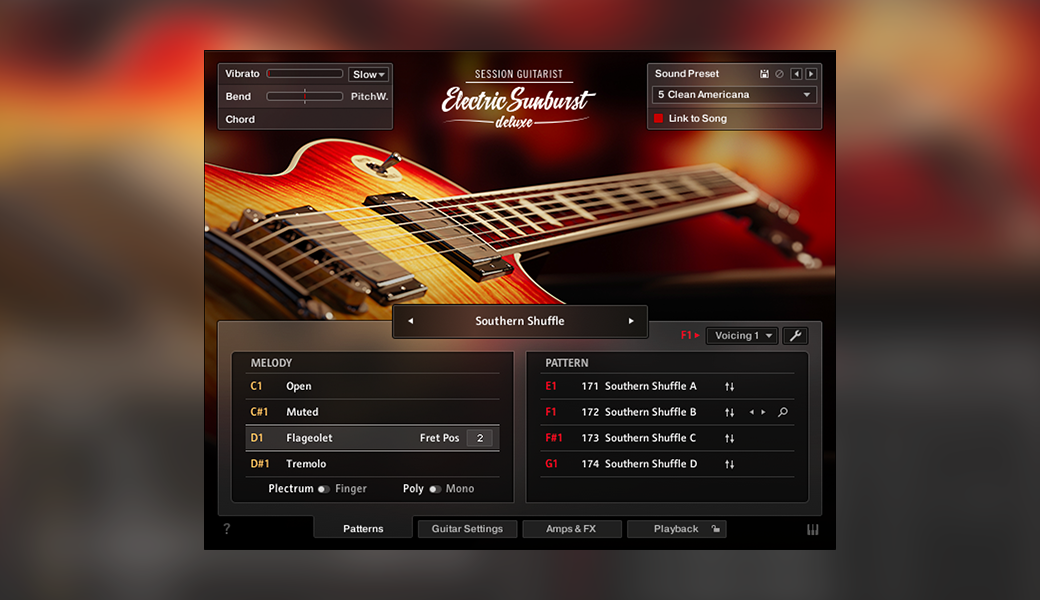This screenshot has height=600, width=1040.
Task: Go to the next sound preset
Action: pos(811,74)
